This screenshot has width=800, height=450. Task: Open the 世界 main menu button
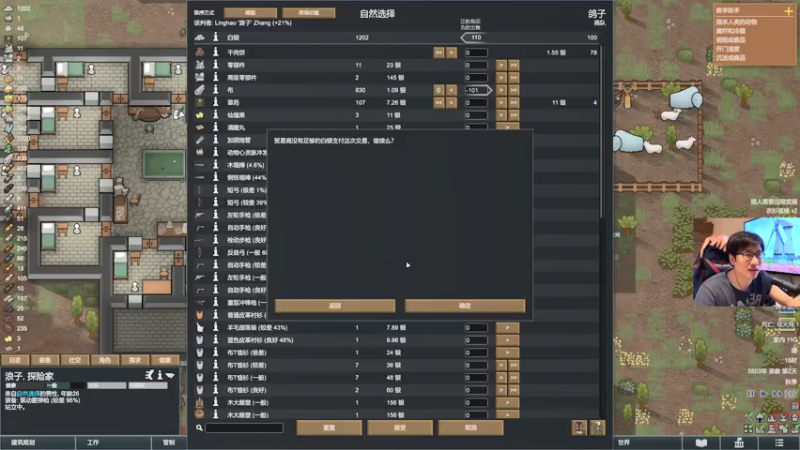point(647,442)
